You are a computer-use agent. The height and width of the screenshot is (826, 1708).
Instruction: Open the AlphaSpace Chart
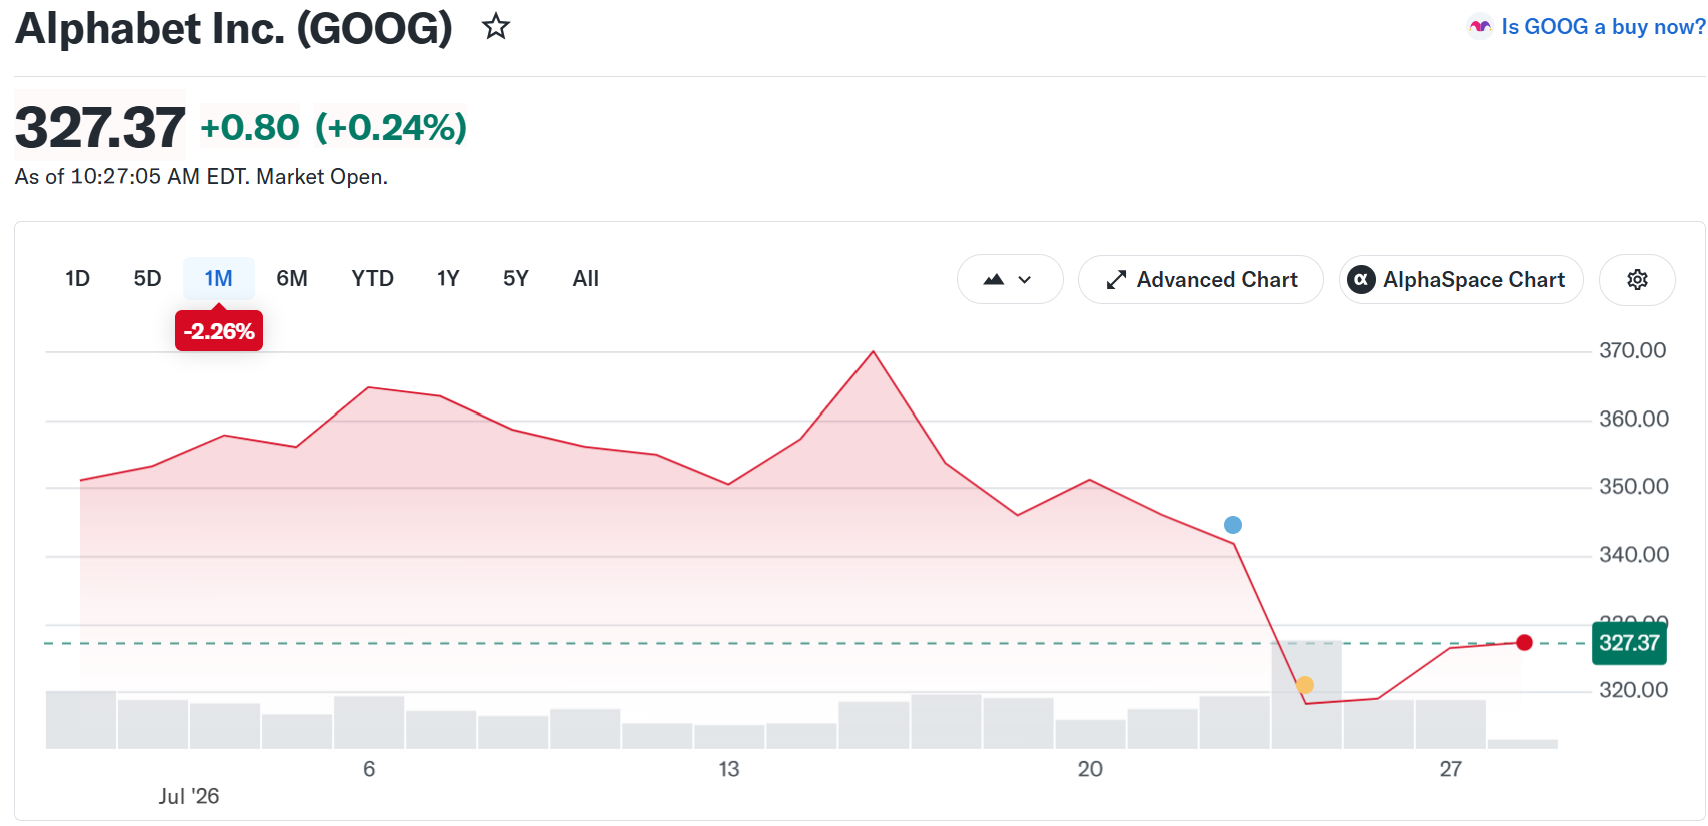click(x=1461, y=280)
